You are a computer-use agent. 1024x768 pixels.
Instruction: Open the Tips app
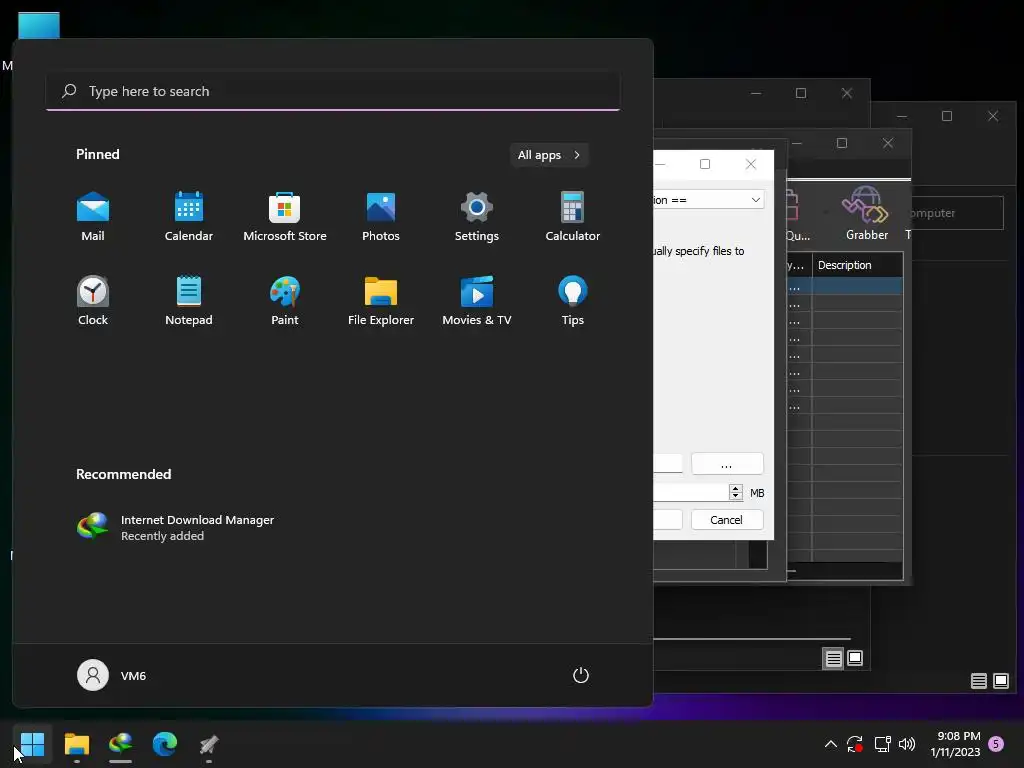(x=573, y=301)
